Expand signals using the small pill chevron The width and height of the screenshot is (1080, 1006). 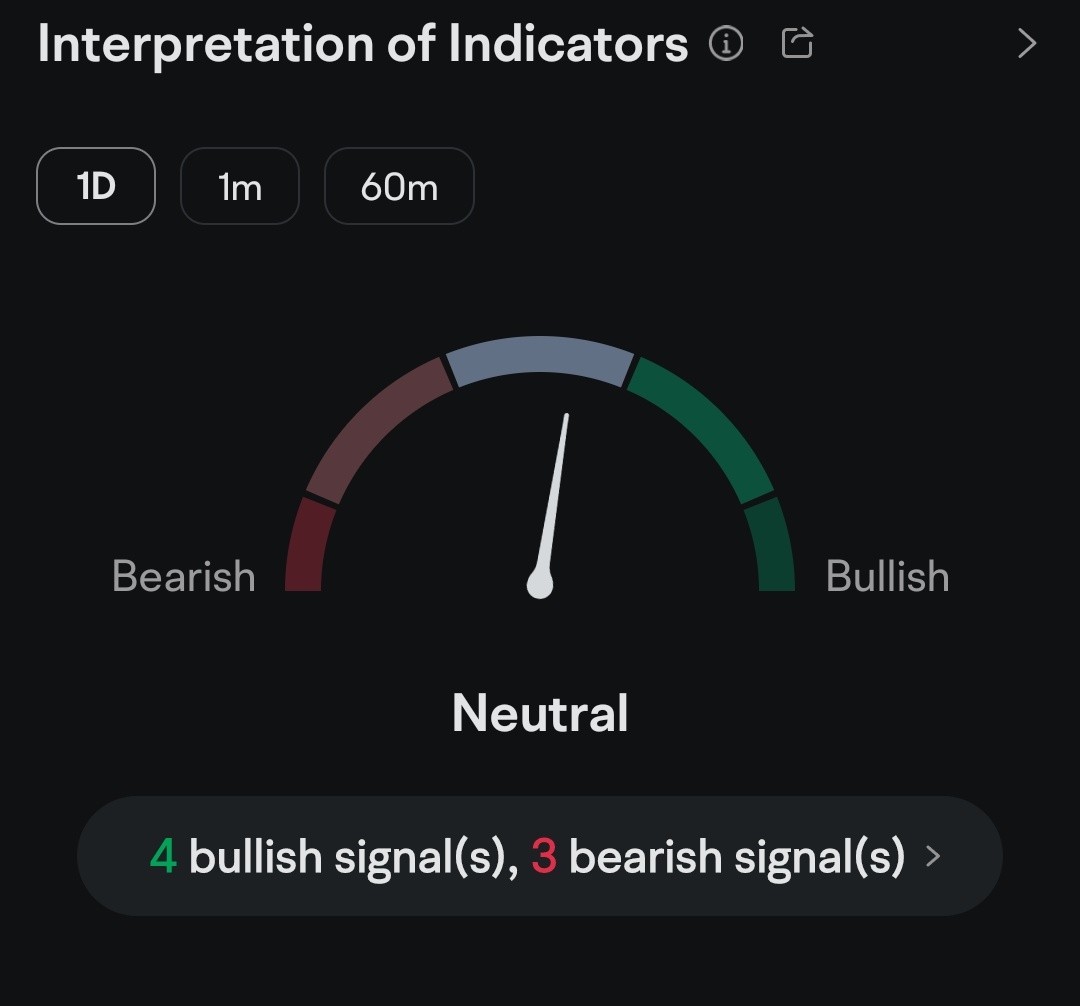[x=933, y=856]
